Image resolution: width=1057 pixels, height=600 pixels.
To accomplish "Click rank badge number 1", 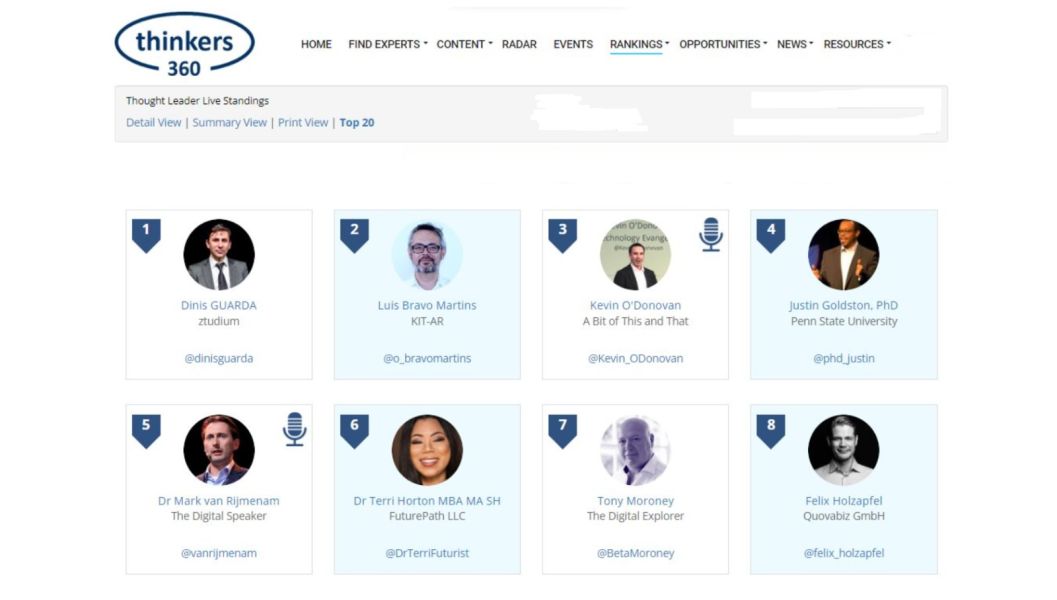I will click(146, 236).
